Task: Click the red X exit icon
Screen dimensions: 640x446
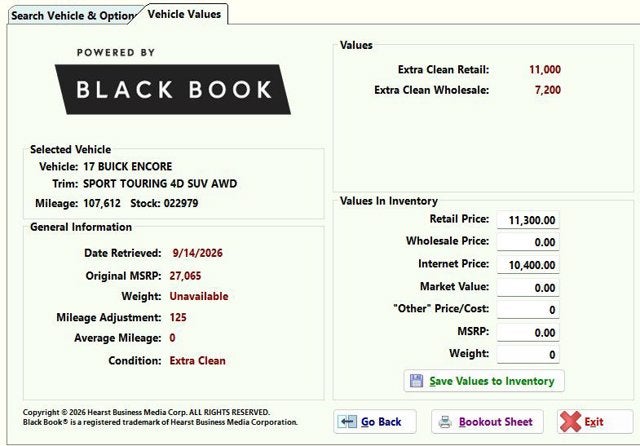Action: tap(570, 422)
